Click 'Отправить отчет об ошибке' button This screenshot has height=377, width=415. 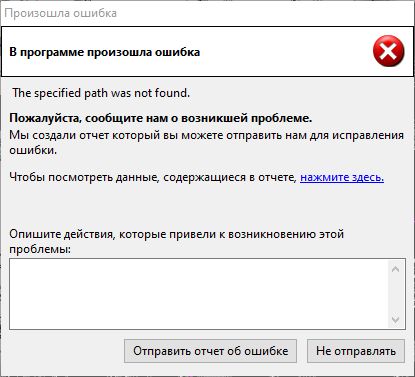click(210, 351)
